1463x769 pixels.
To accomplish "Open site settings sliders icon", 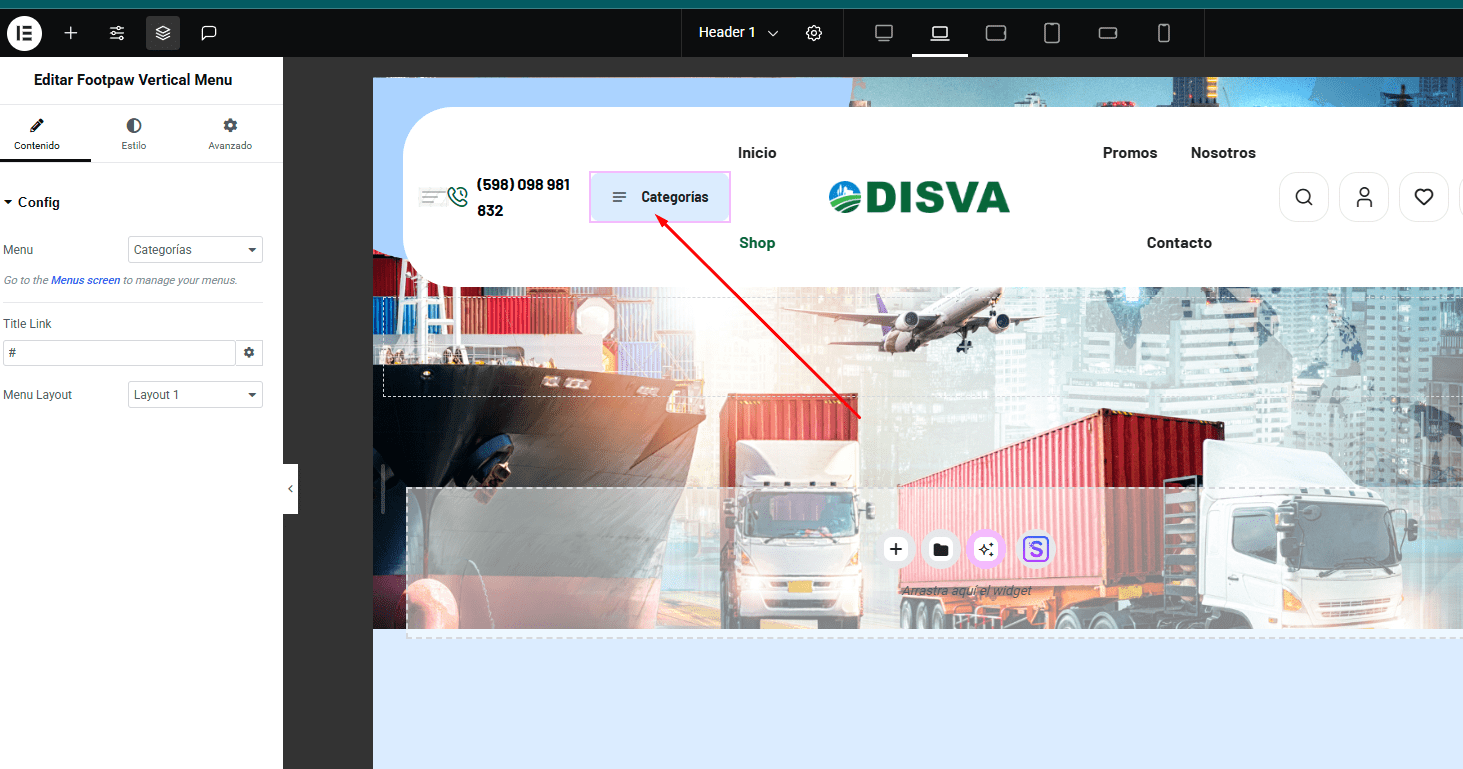I will [x=117, y=33].
